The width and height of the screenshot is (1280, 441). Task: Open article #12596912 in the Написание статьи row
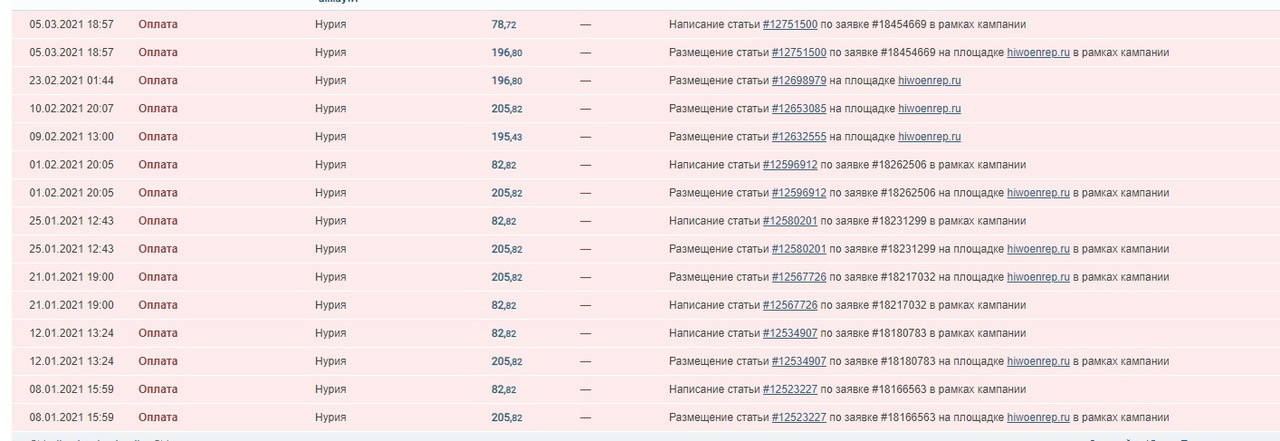tap(789, 164)
